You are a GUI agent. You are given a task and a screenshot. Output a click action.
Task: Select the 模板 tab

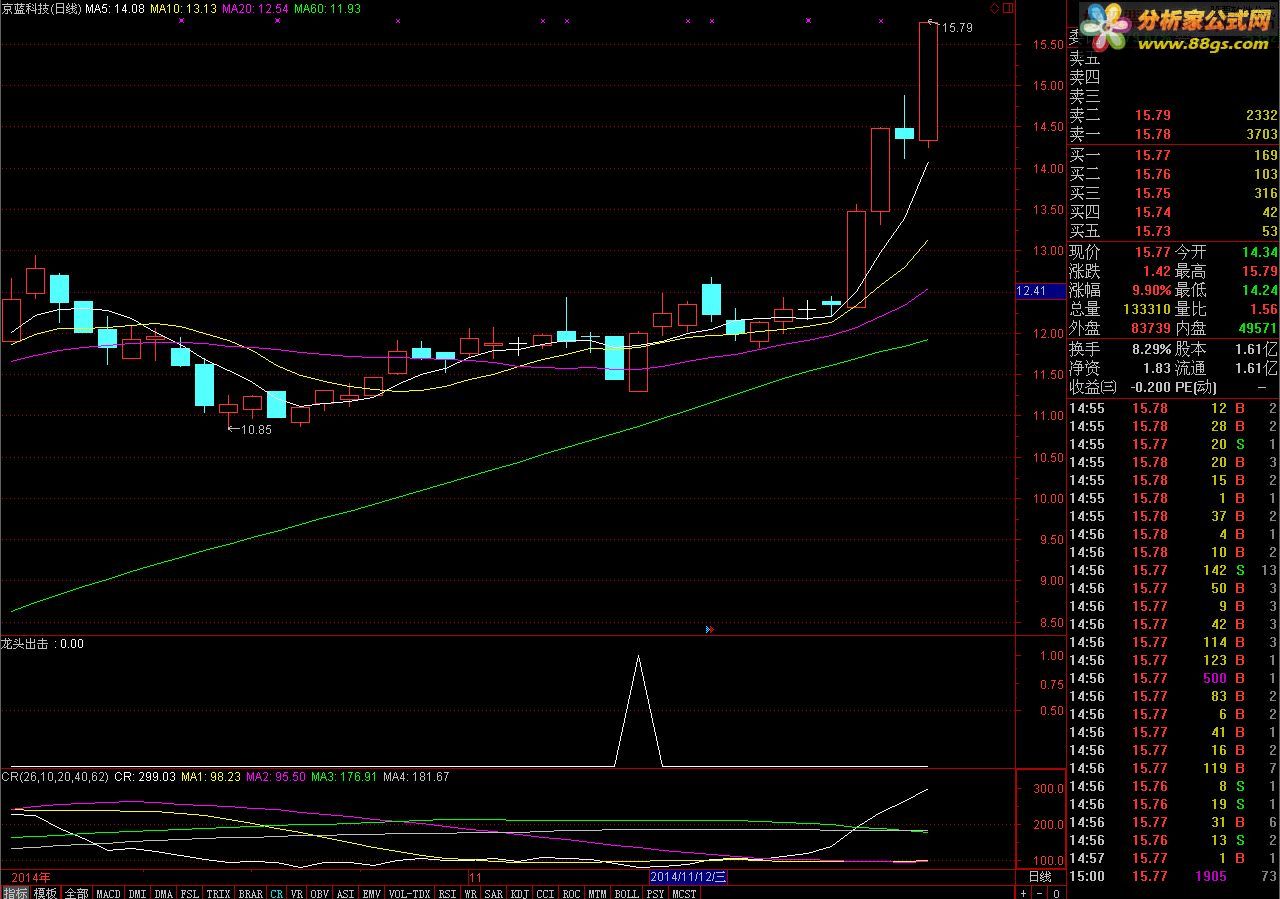tap(45, 892)
